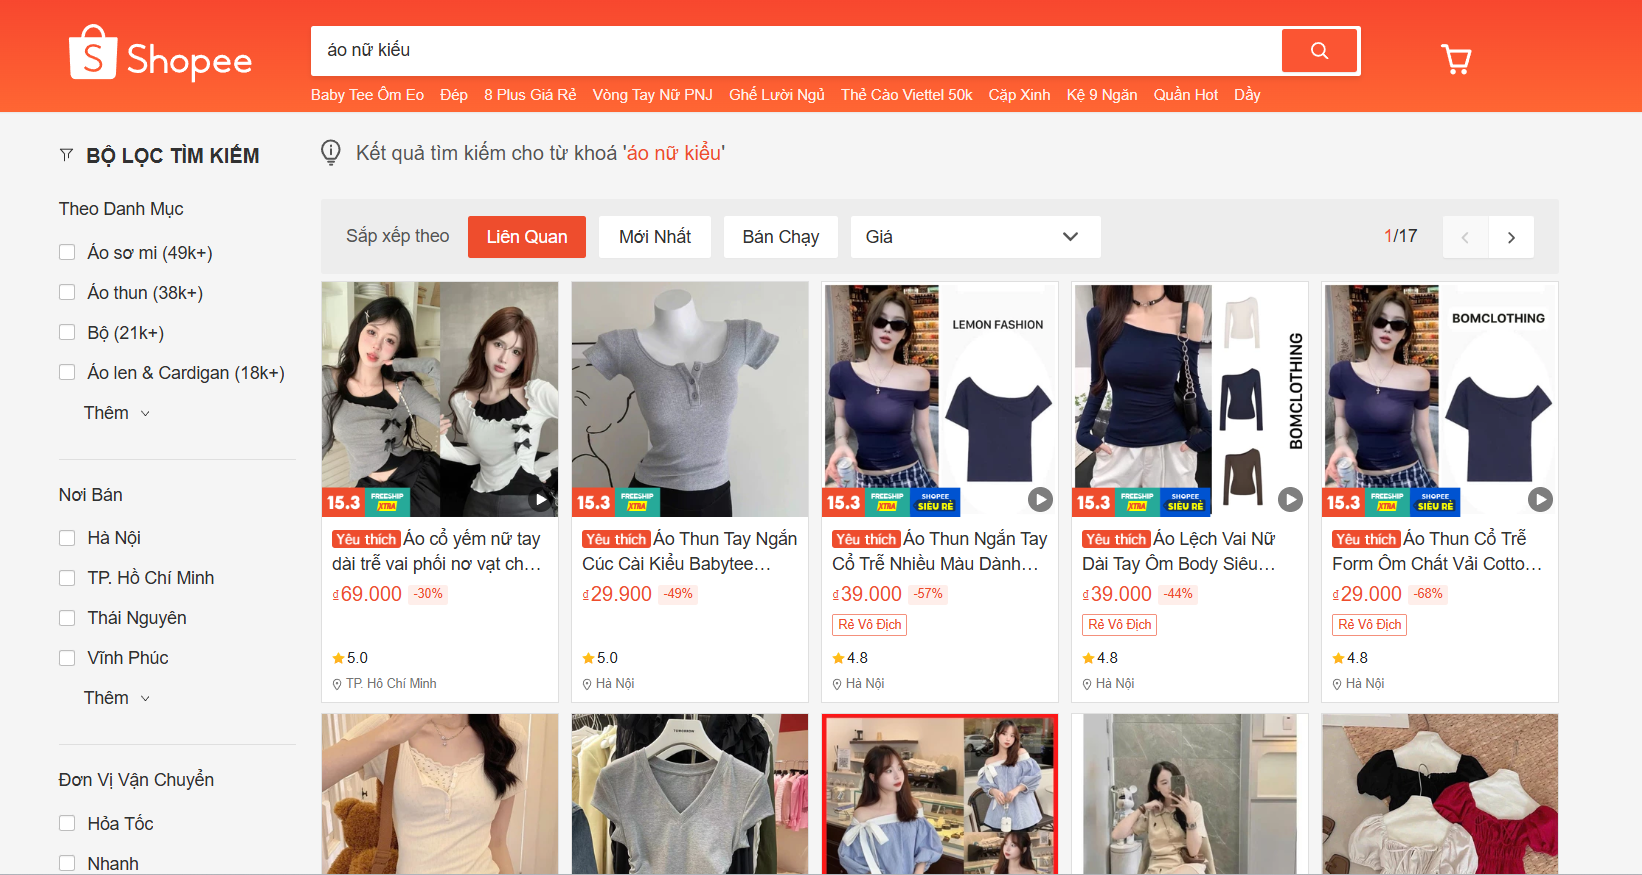Expand Thêm under Theo Danh Mục
The height and width of the screenshot is (875, 1642).
(117, 413)
